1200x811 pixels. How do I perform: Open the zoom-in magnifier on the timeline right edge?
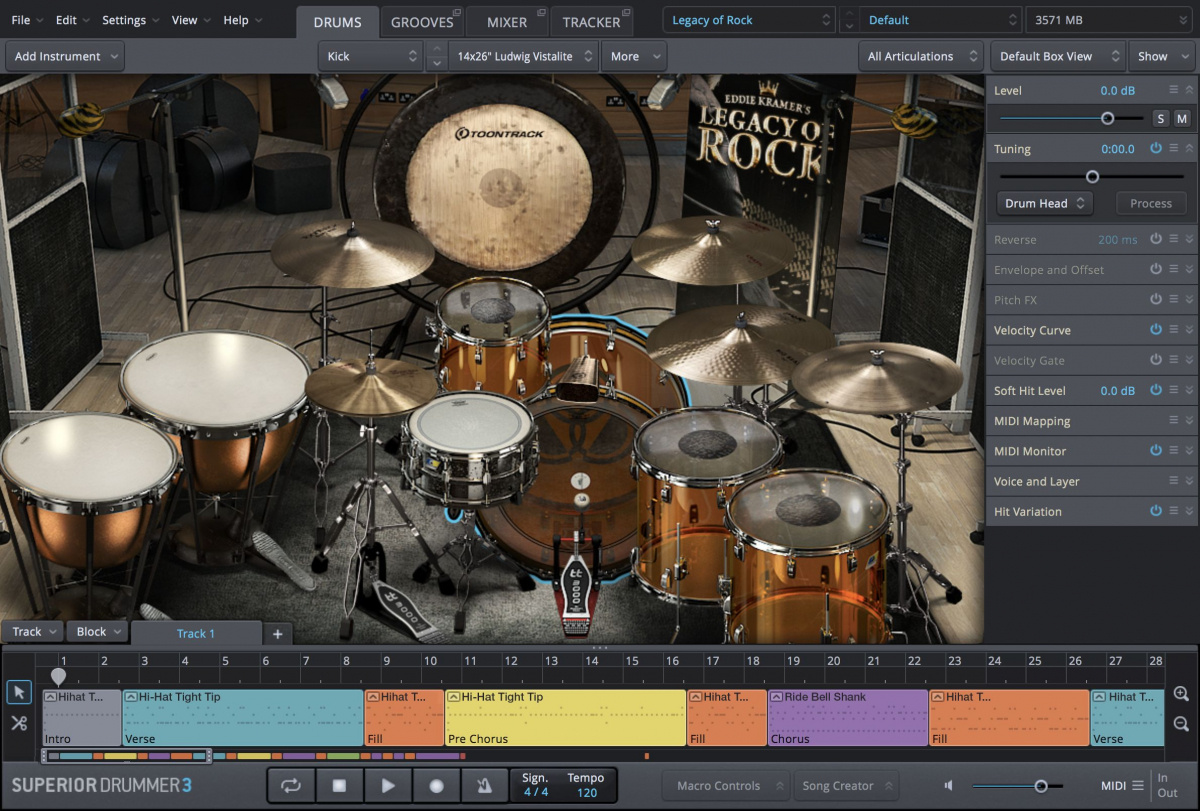[1181, 692]
